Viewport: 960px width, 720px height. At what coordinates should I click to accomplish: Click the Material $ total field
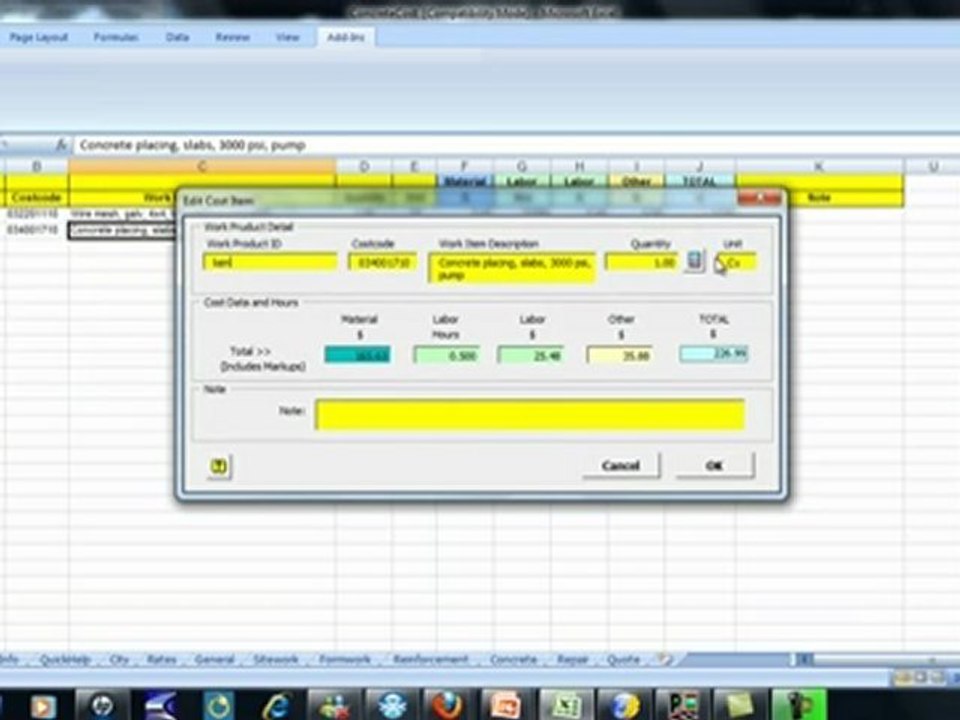click(357, 354)
